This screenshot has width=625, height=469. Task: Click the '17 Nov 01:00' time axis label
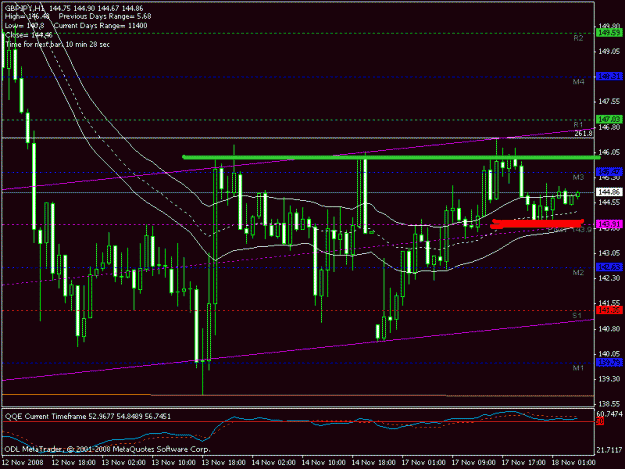pos(424,463)
